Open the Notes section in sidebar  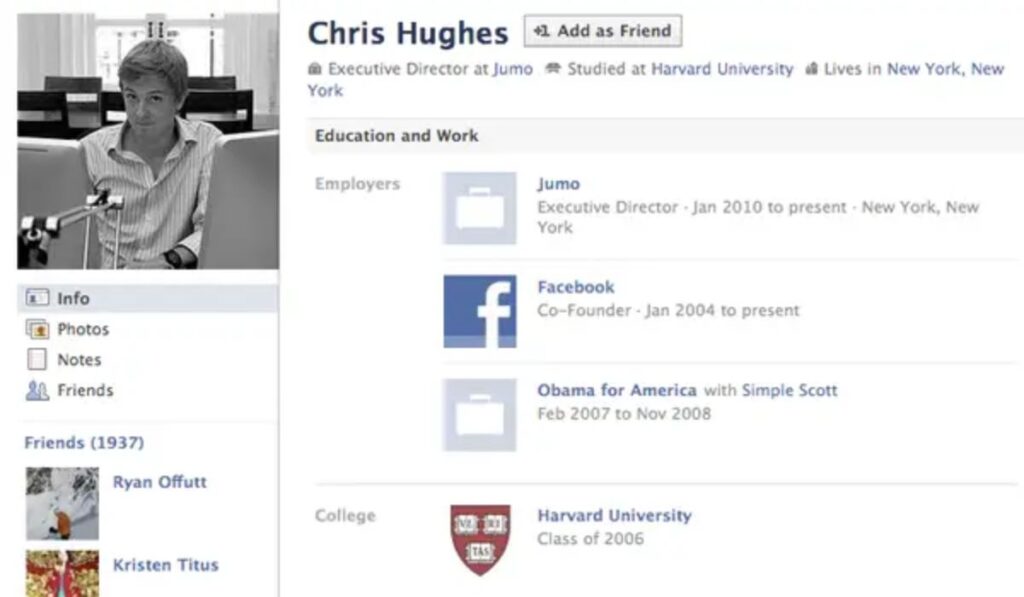(x=79, y=360)
